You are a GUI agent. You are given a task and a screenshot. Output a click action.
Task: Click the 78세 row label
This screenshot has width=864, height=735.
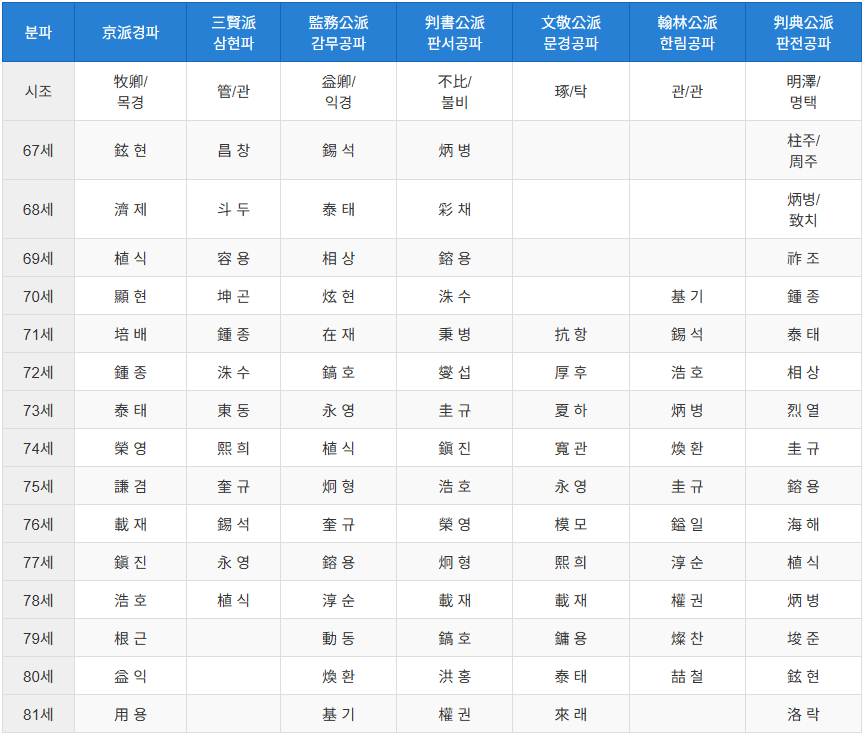tap(38, 600)
